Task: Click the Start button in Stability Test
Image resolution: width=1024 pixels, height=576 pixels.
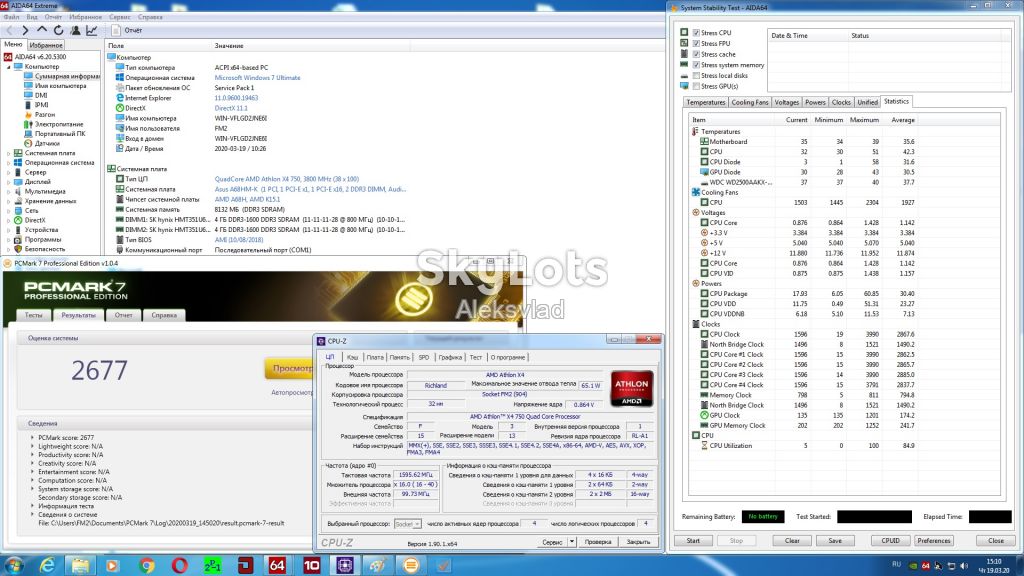Action: pos(693,541)
